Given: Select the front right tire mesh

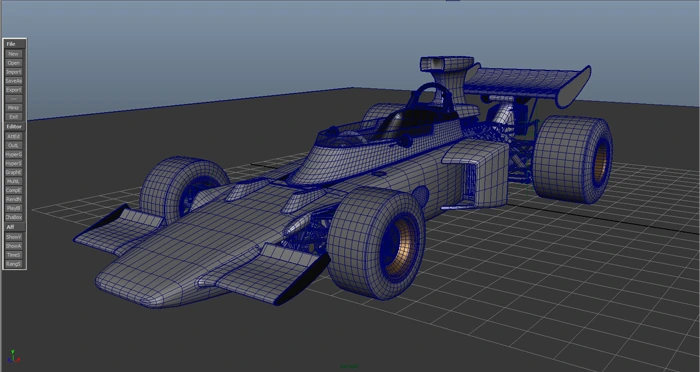Looking at the screenshot, I should tap(376, 243).
